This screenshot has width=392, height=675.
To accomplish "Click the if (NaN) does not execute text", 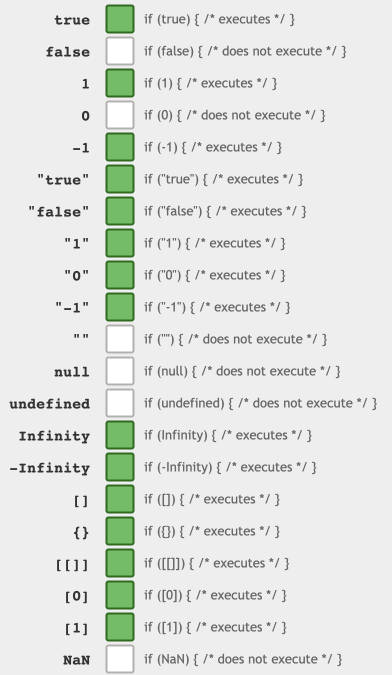I will [243, 659].
